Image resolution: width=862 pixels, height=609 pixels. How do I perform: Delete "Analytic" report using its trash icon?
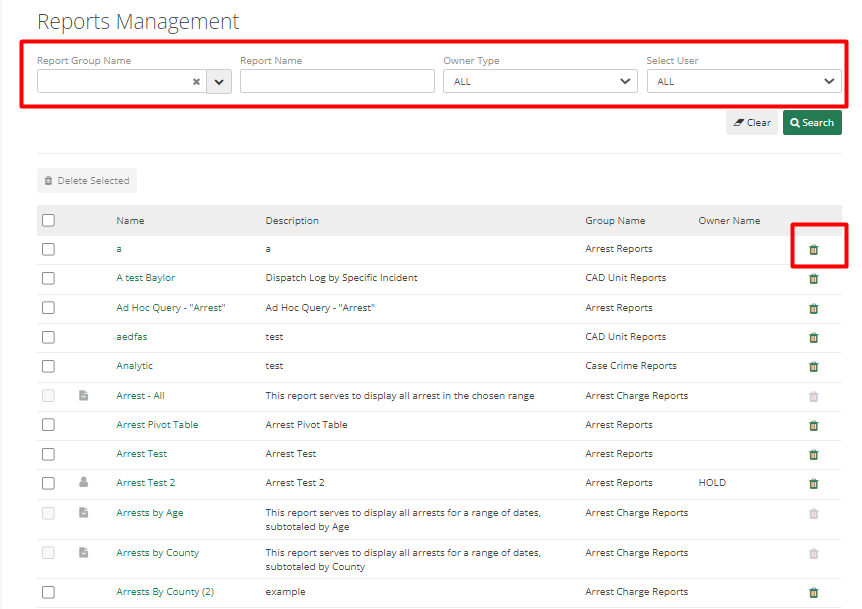pos(813,366)
